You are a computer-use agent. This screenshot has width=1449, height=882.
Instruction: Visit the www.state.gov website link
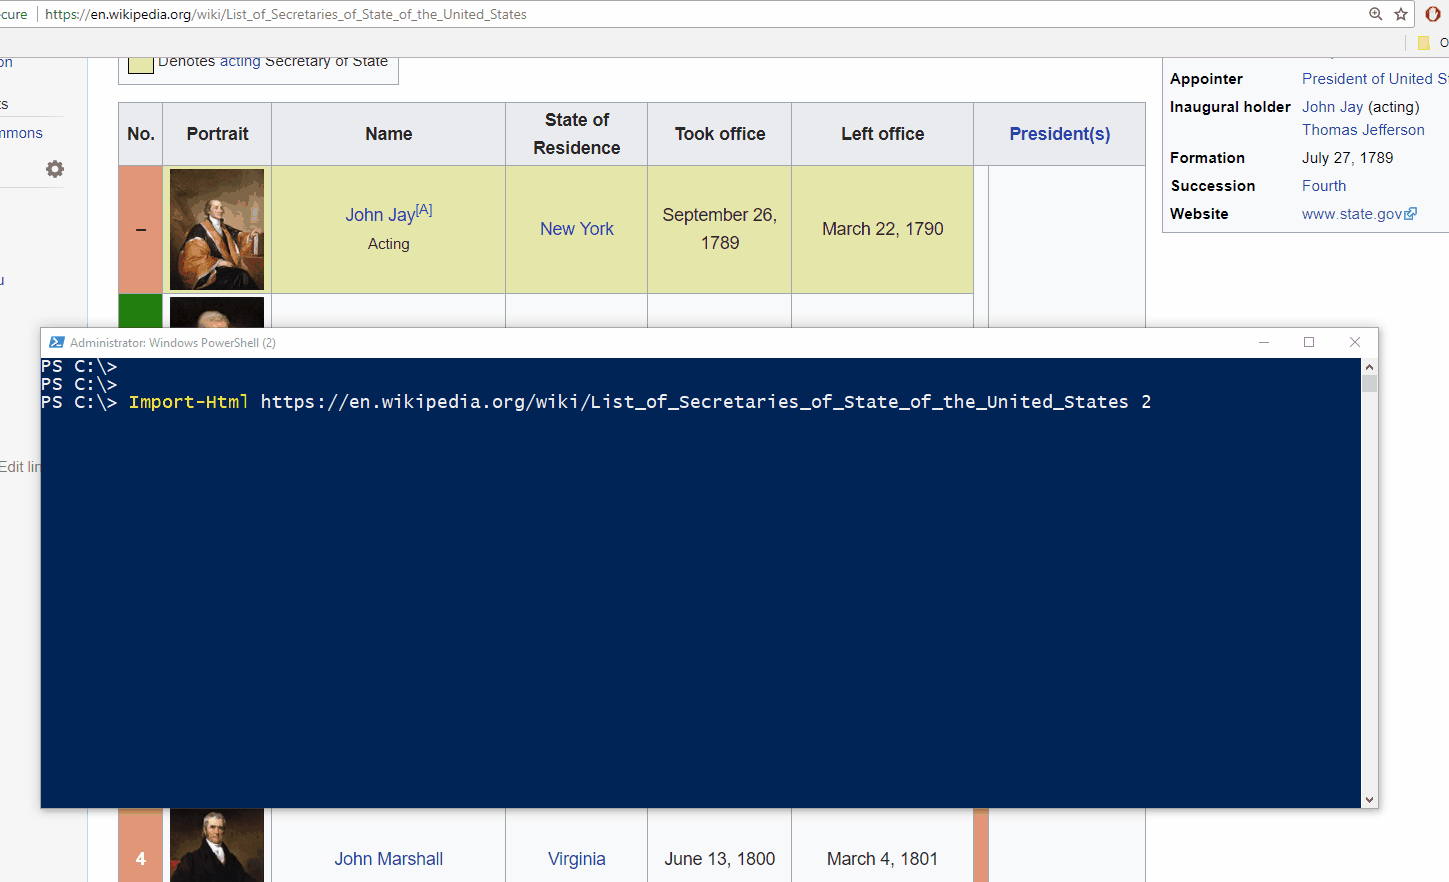point(1352,214)
